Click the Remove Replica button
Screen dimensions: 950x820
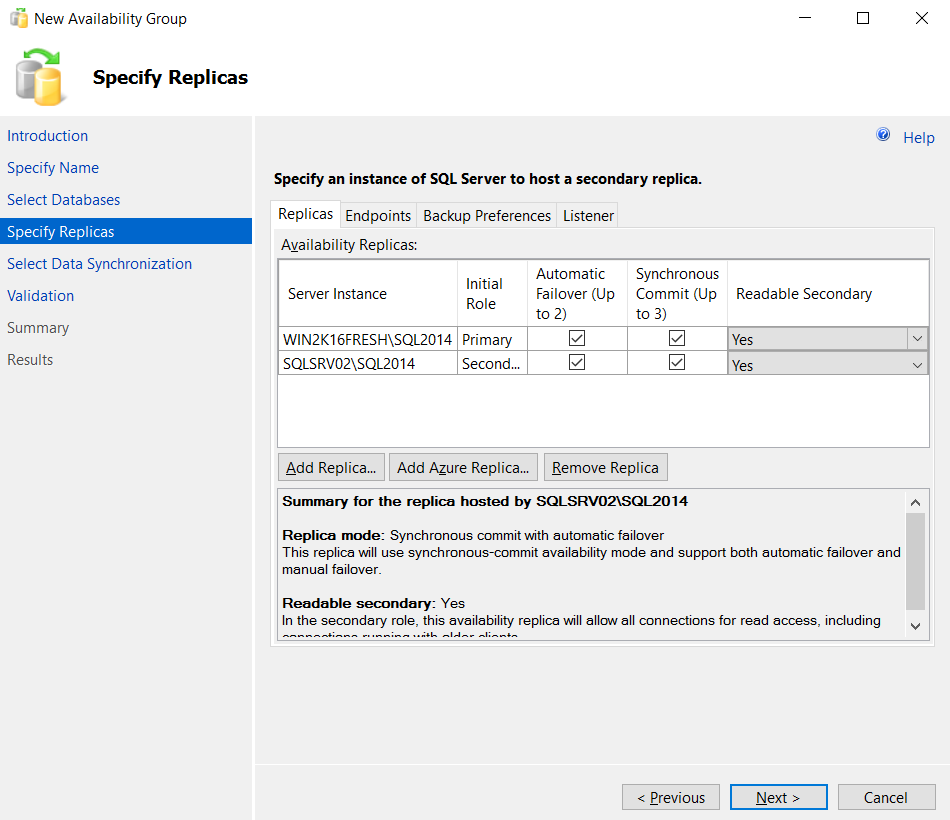coord(605,467)
